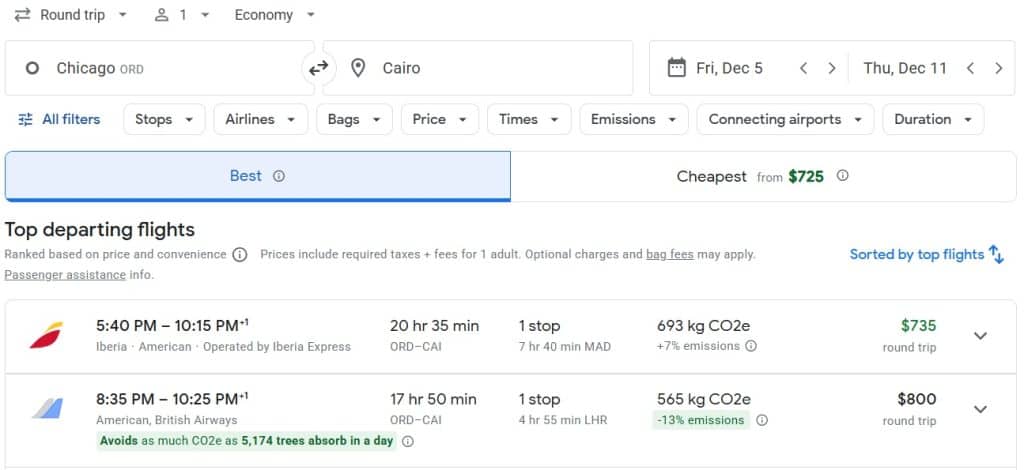Open the bag fees link

[x=669, y=255]
